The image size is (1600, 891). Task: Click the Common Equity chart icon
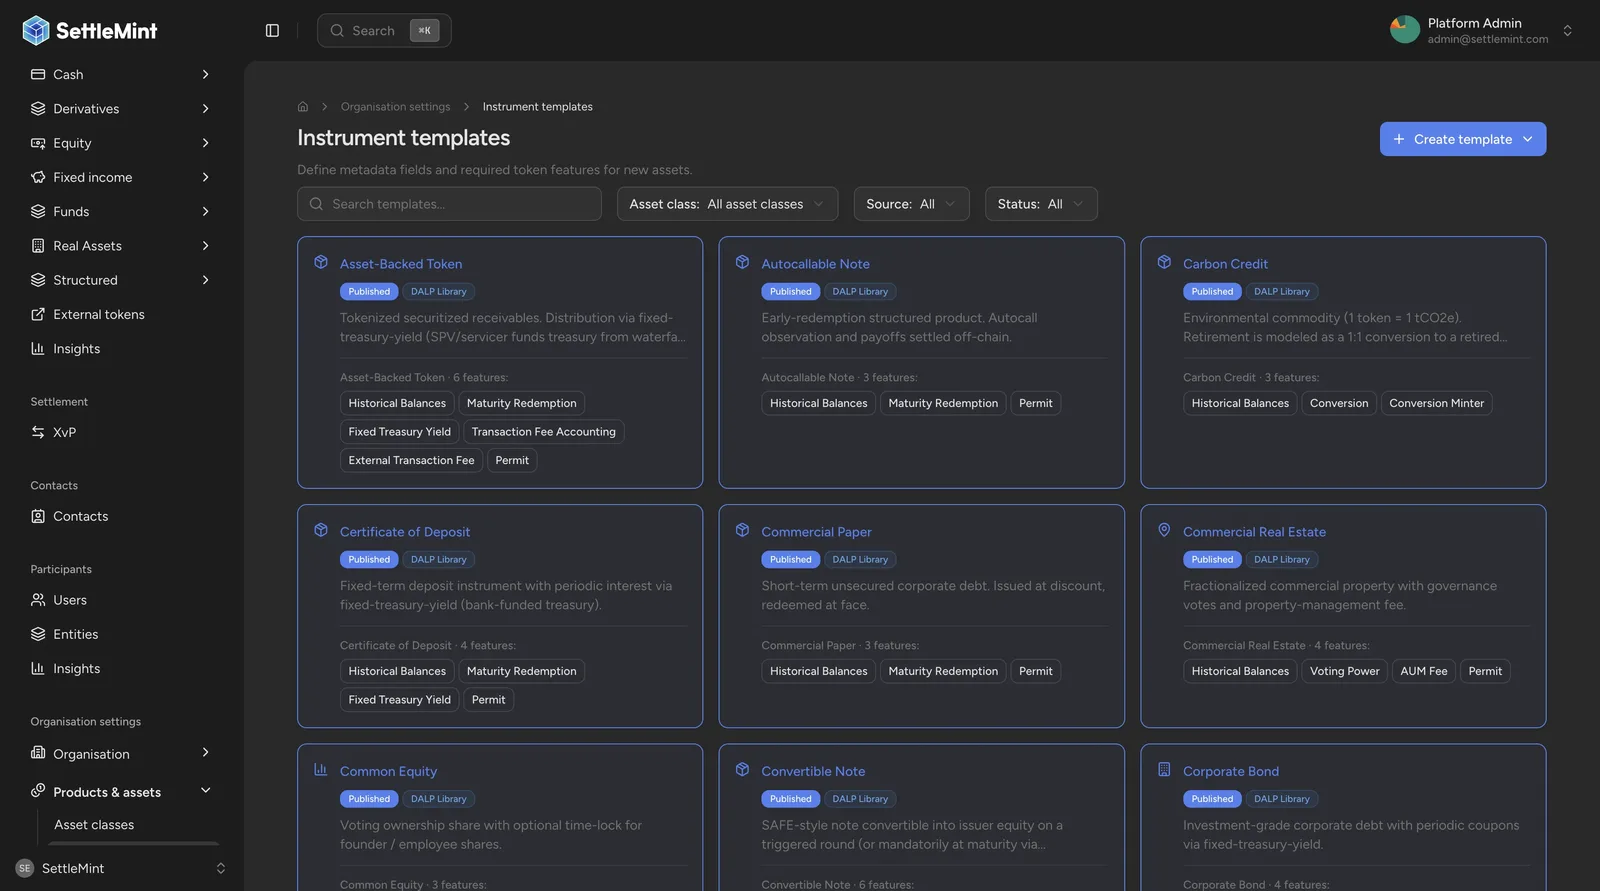coord(321,769)
